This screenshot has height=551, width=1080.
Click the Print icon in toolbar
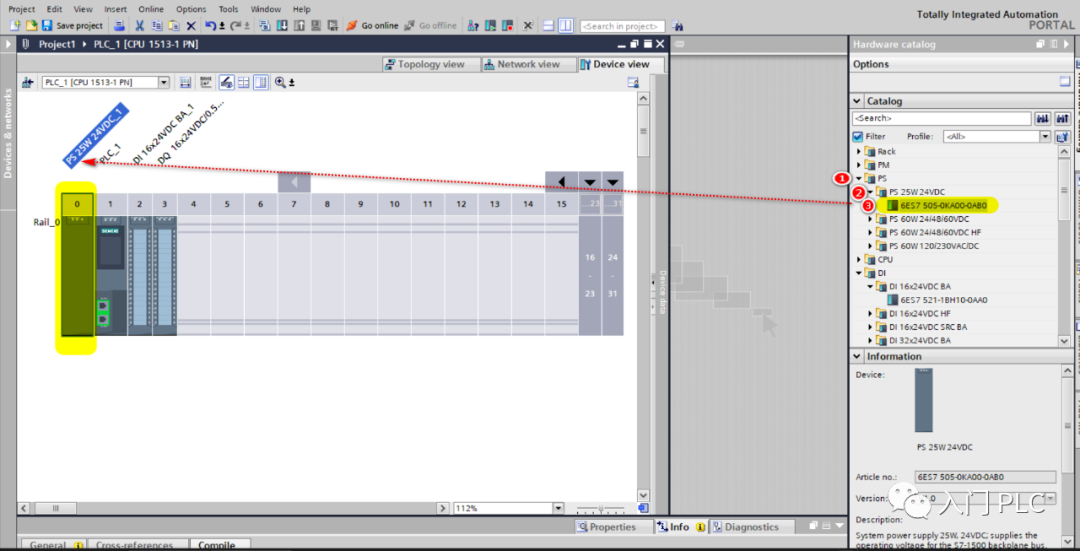click(118, 25)
